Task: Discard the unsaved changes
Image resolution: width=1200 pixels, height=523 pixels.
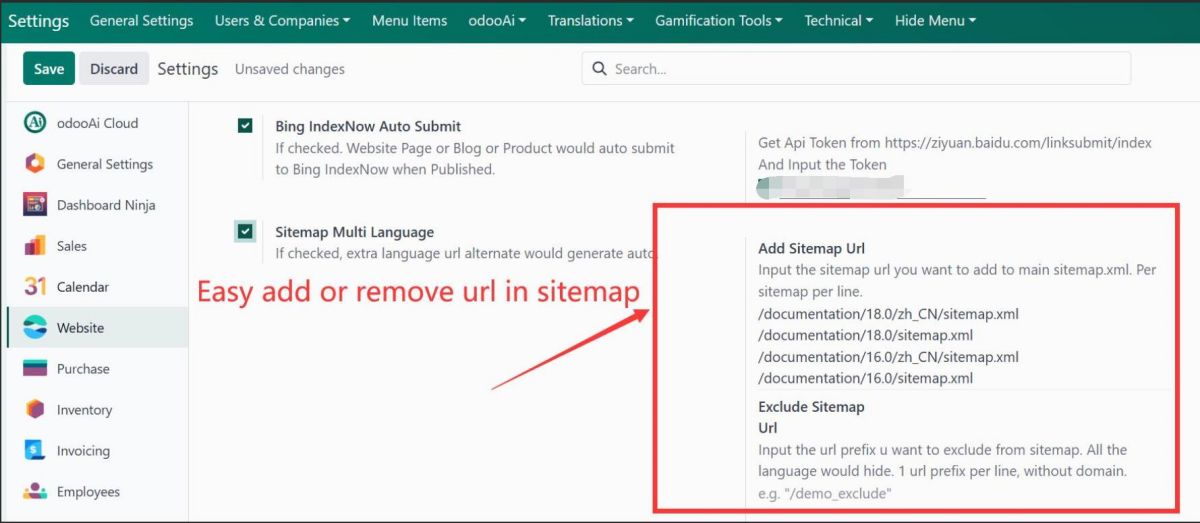Action: coord(114,69)
